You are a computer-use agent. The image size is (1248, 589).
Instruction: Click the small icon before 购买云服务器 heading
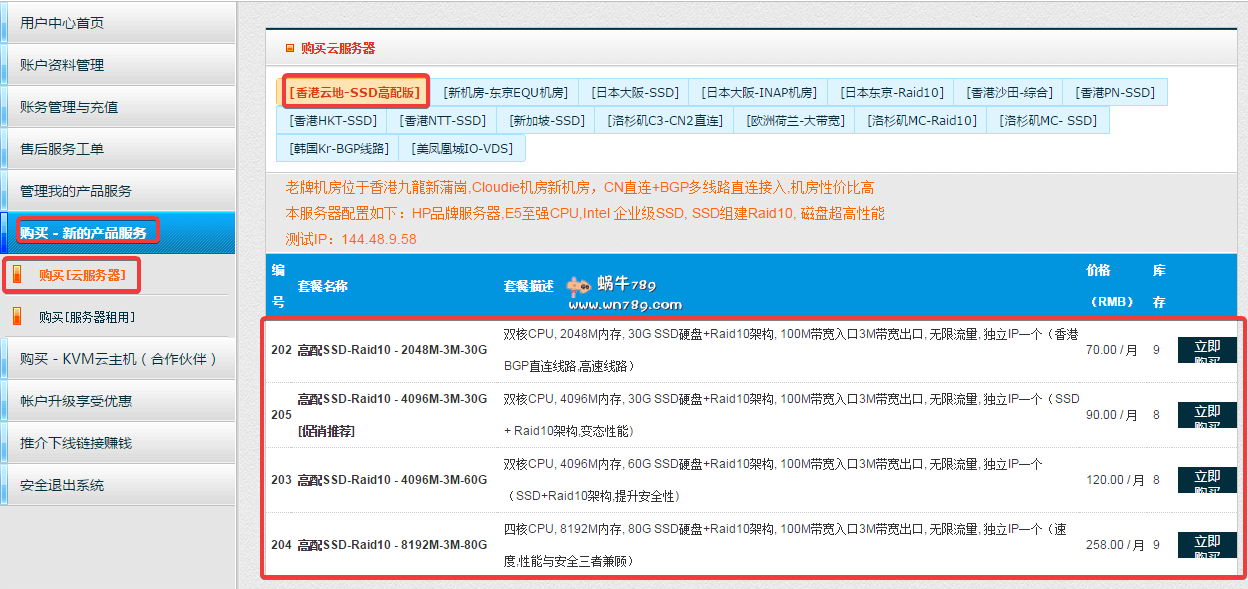290,47
